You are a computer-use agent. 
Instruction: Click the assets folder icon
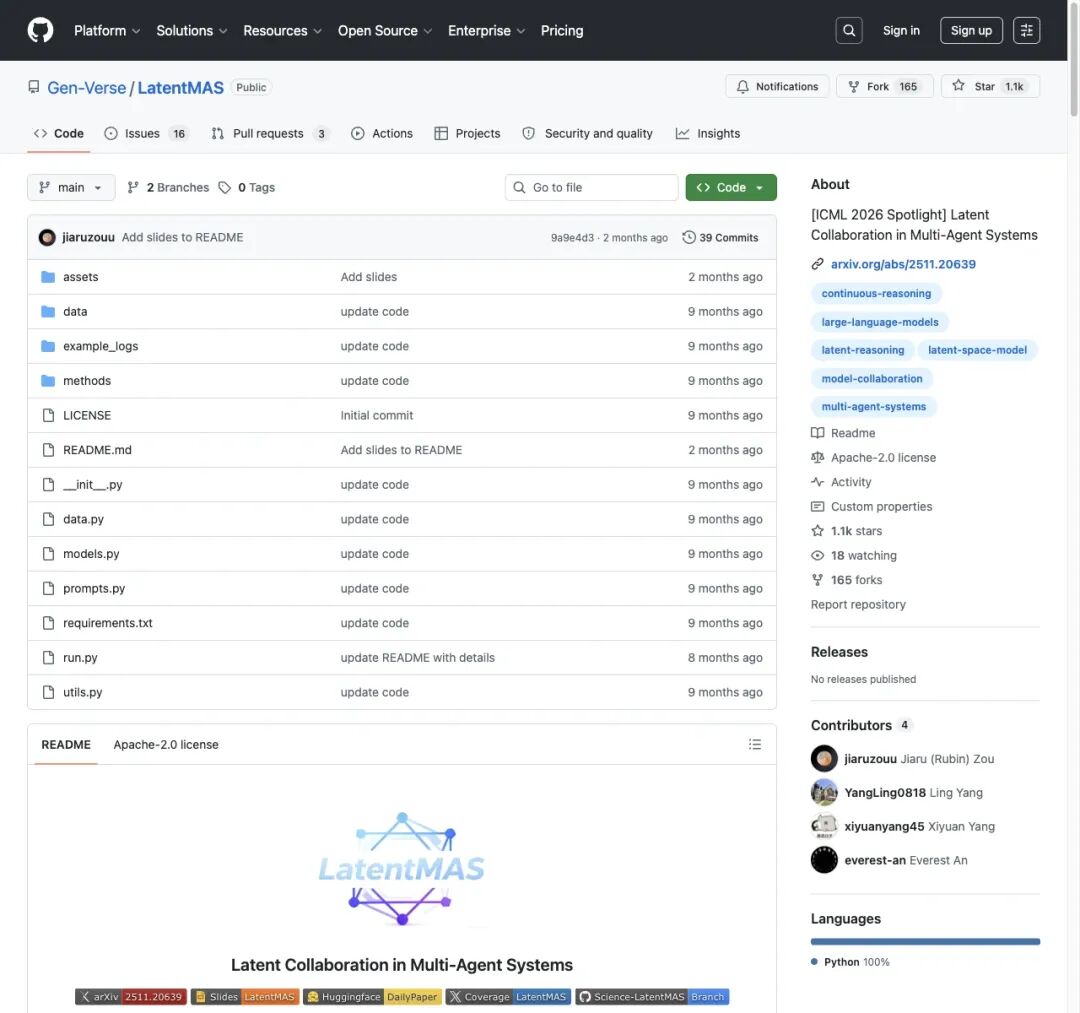pyautogui.click(x=48, y=277)
